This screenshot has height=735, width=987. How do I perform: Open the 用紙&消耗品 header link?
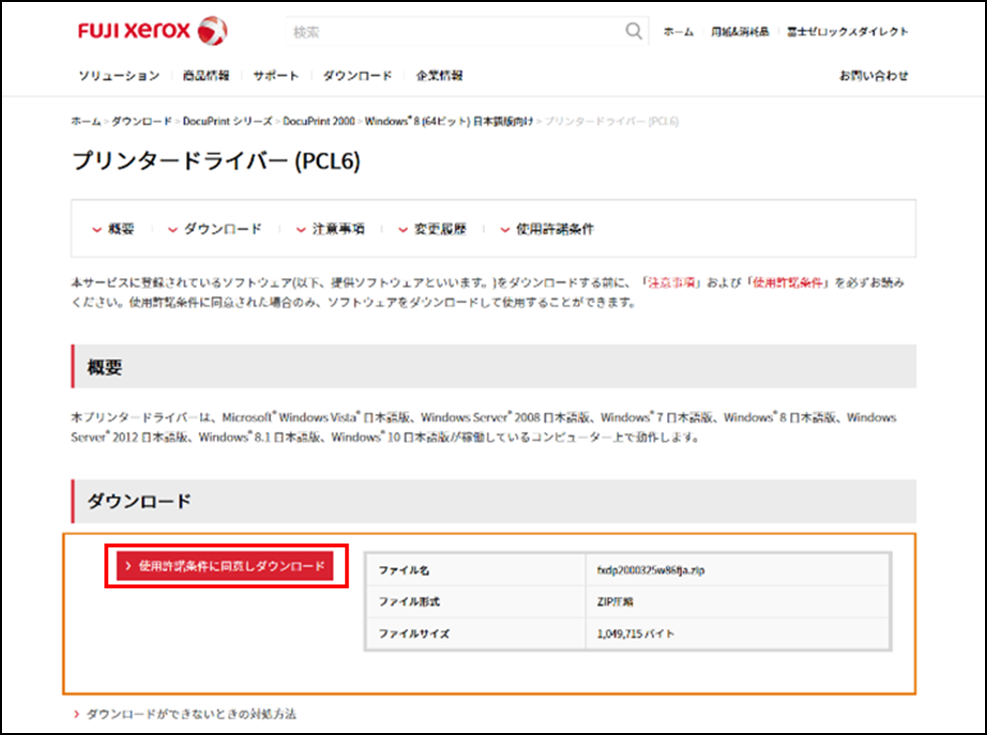tap(740, 31)
